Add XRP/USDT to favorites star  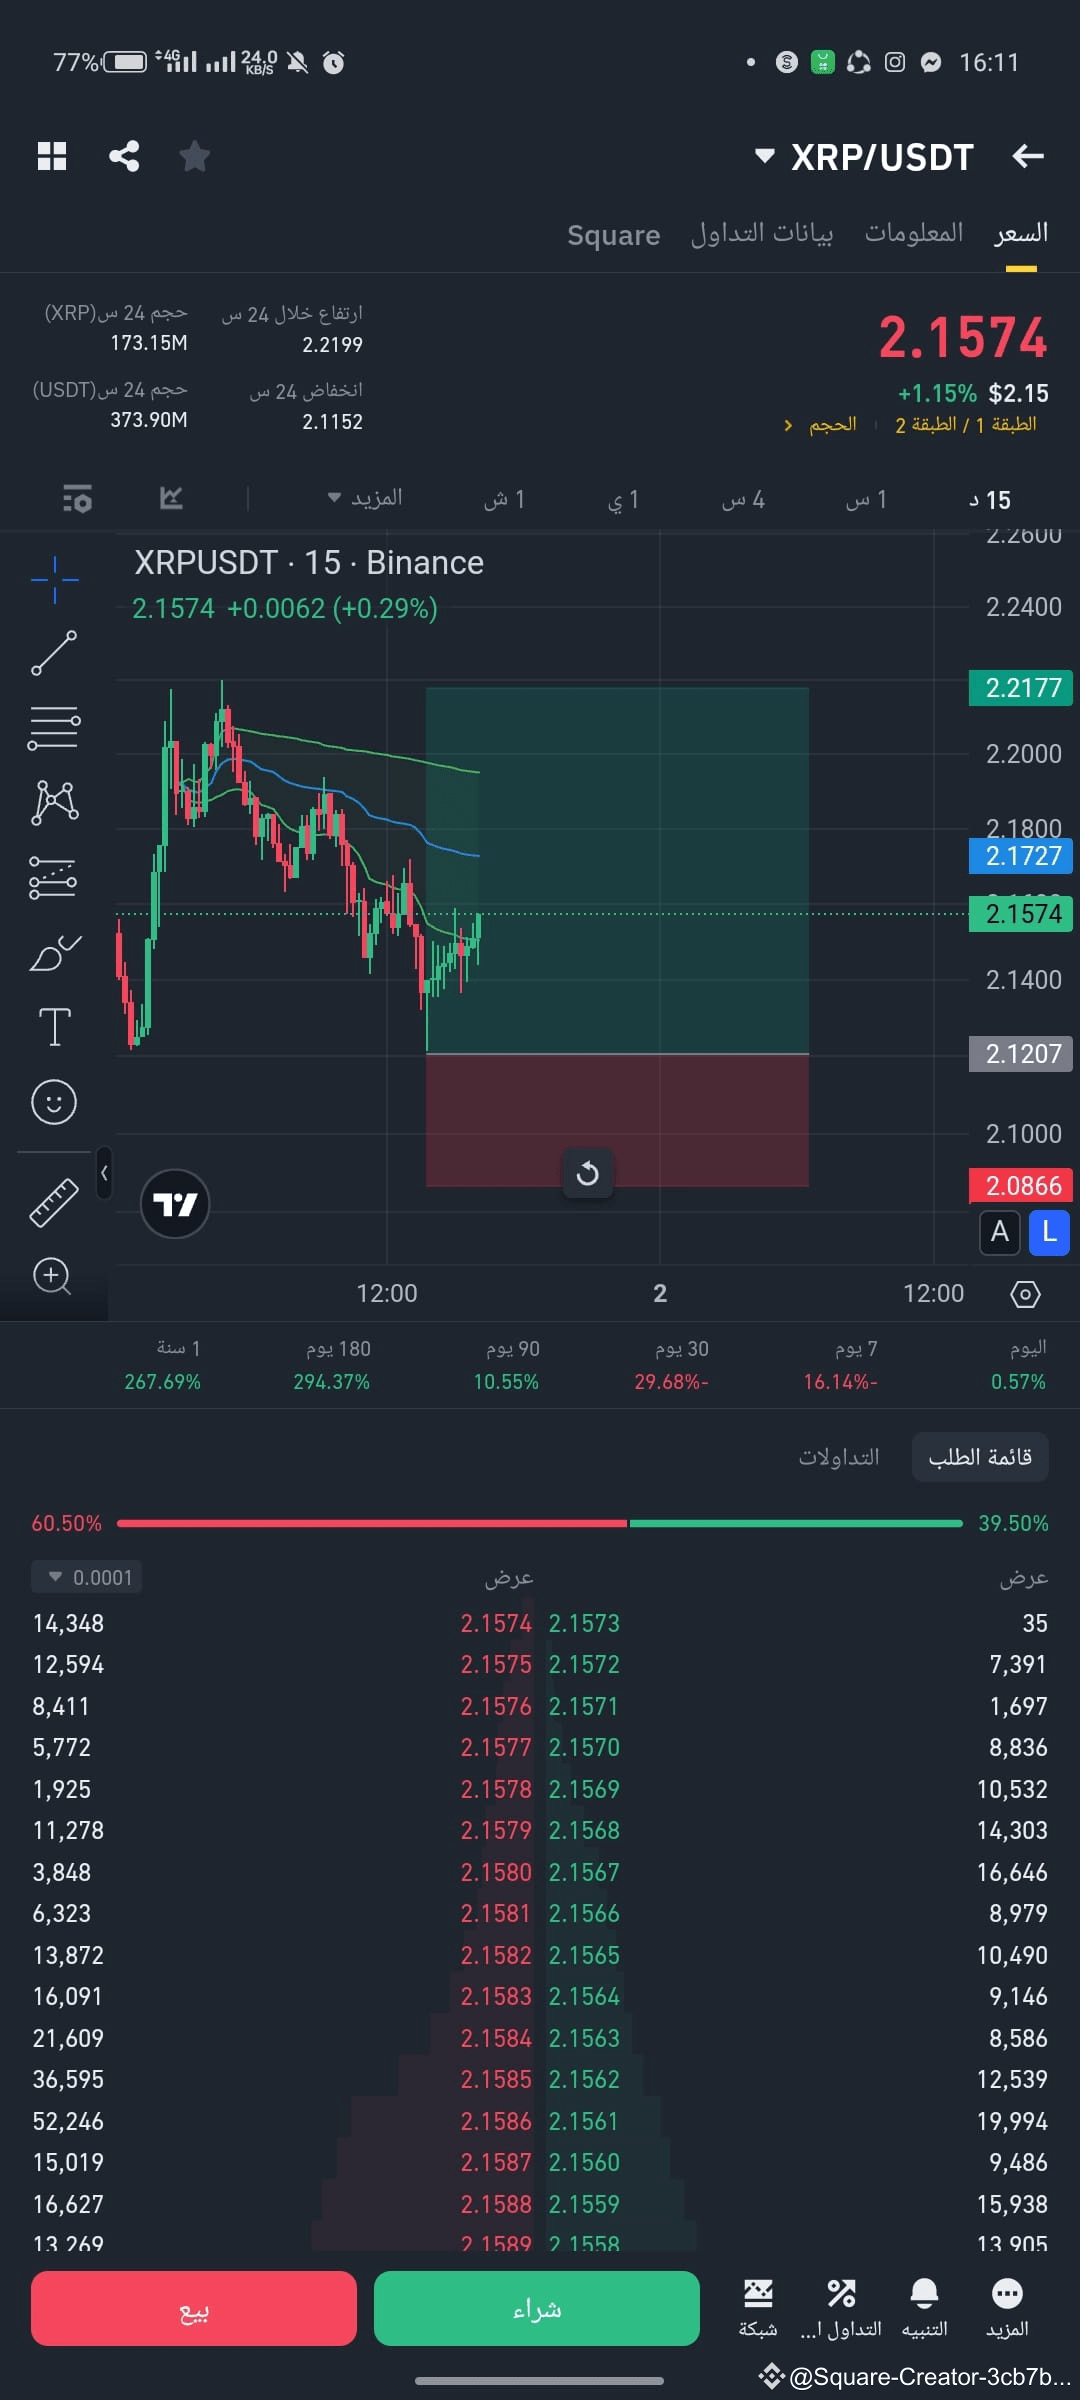(x=194, y=156)
